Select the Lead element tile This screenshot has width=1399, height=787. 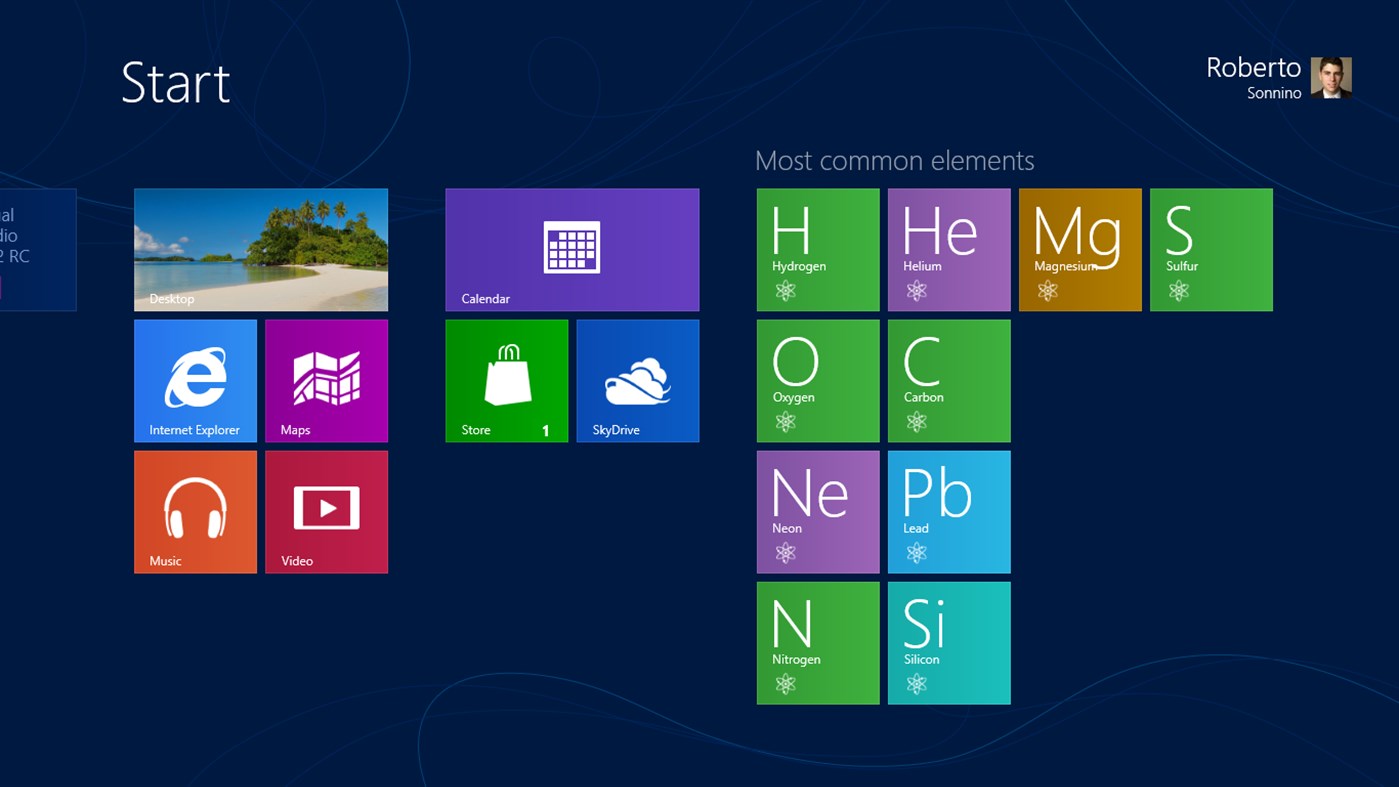coord(948,511)
